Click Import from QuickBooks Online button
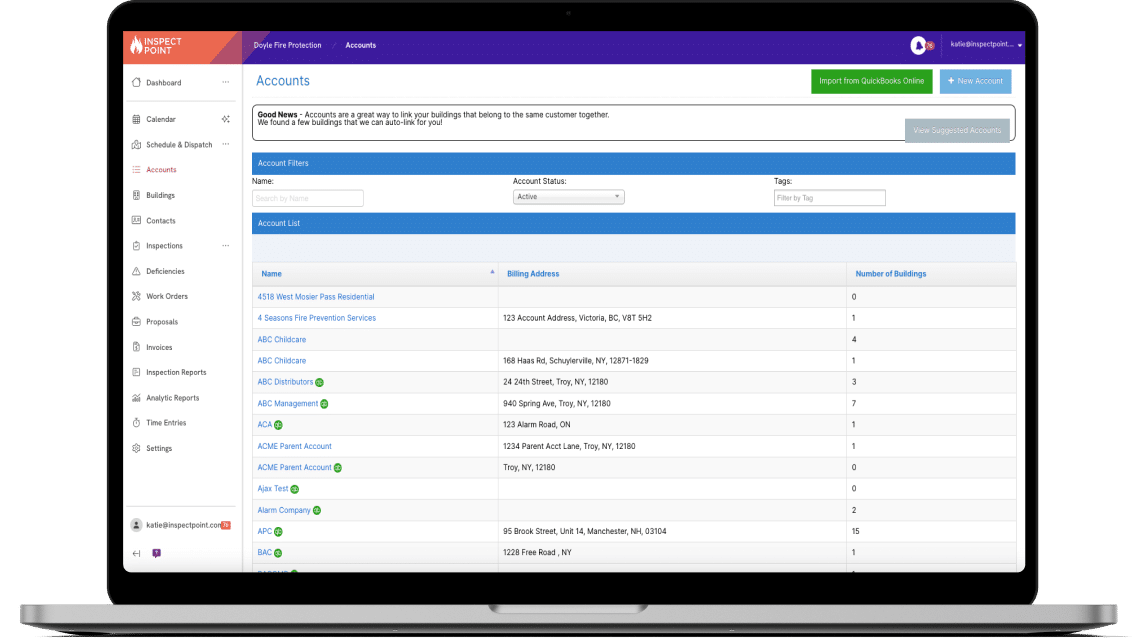This screenshot has width=1138, height=638. [x=871, y=81]
